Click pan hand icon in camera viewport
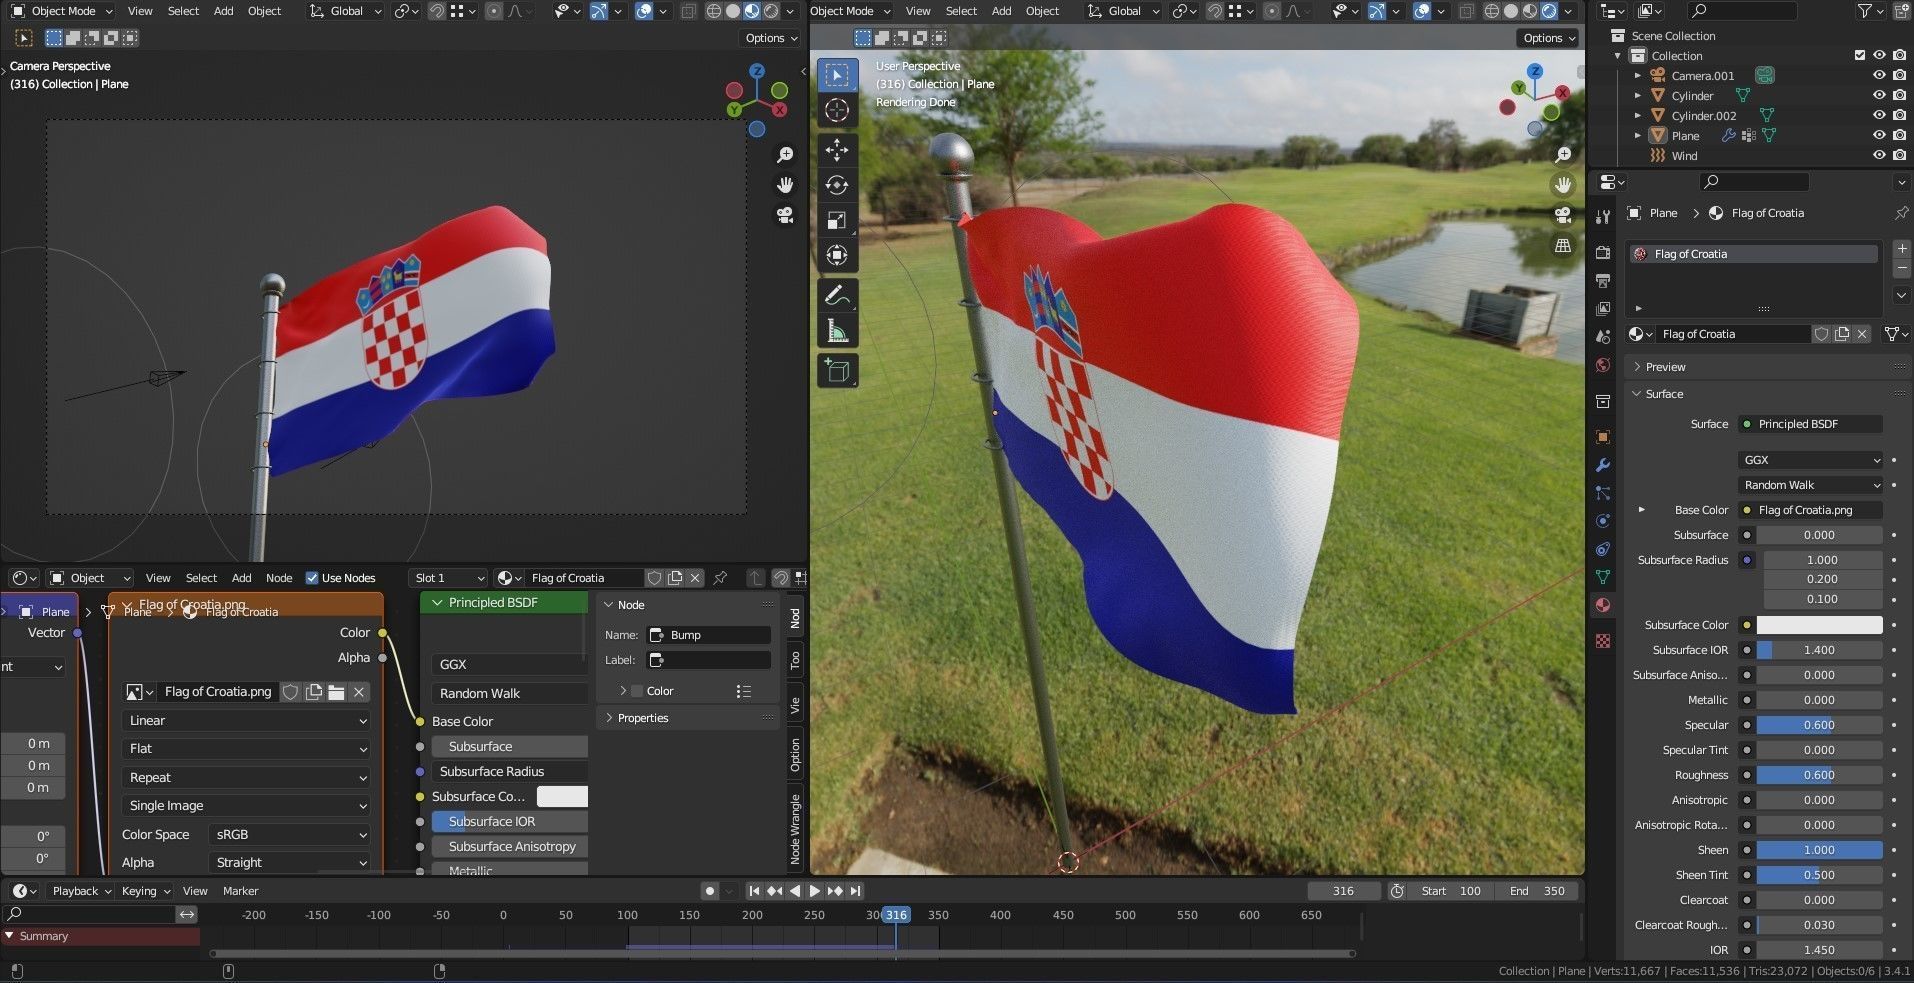Image resolution: width=1914 pixels, height=983 pixels. point(785,185)
